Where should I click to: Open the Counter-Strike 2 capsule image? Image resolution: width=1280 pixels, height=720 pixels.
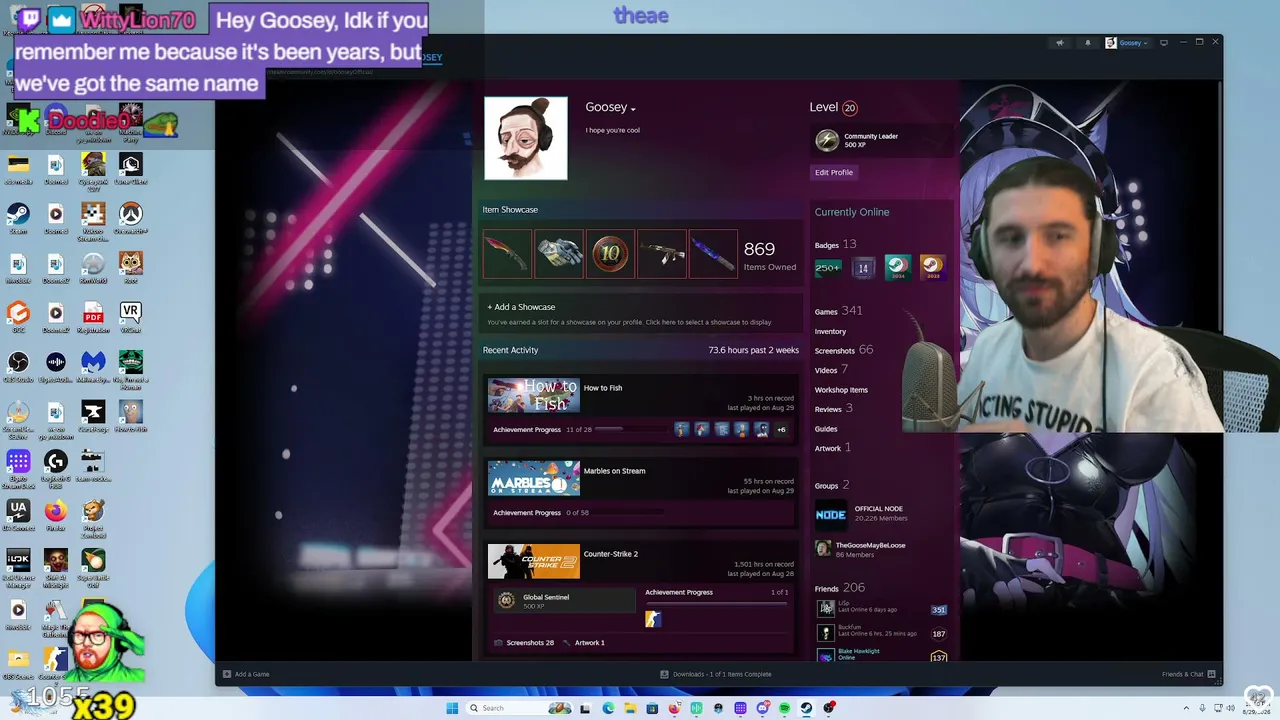(x=534, y=561)
